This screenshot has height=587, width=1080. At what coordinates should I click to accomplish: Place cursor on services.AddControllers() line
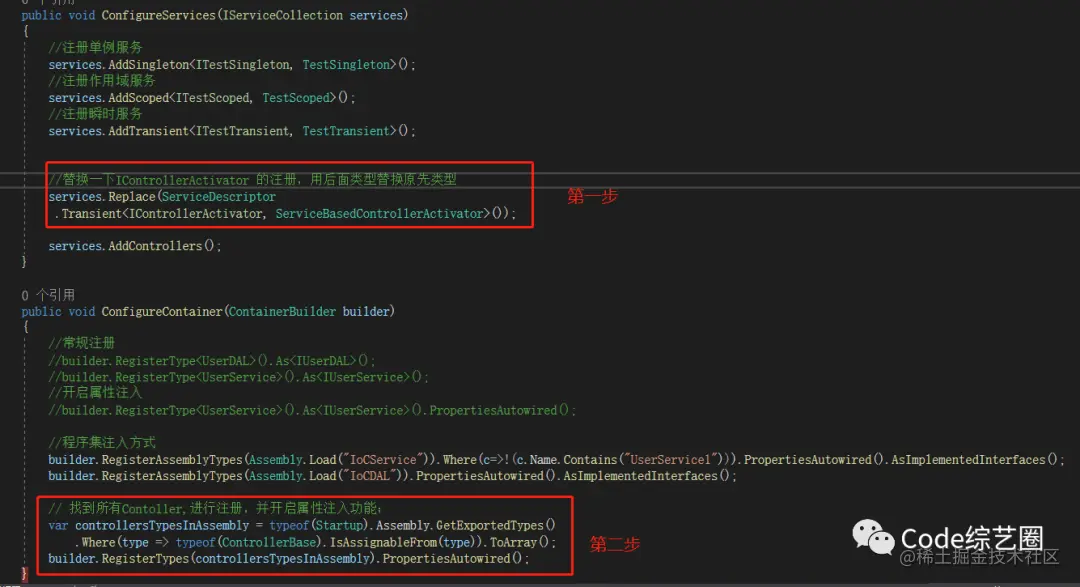pyautogui.click(x=134, y=246)
